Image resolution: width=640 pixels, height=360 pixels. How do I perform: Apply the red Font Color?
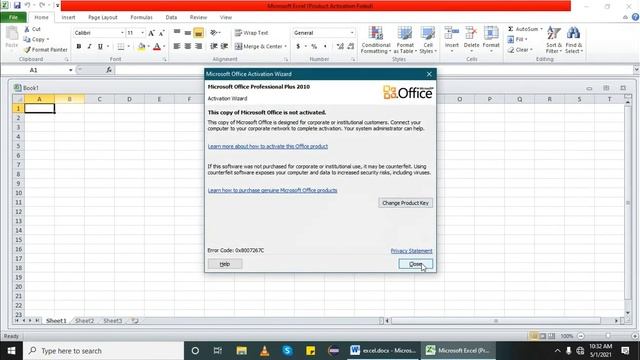(157, 47)
